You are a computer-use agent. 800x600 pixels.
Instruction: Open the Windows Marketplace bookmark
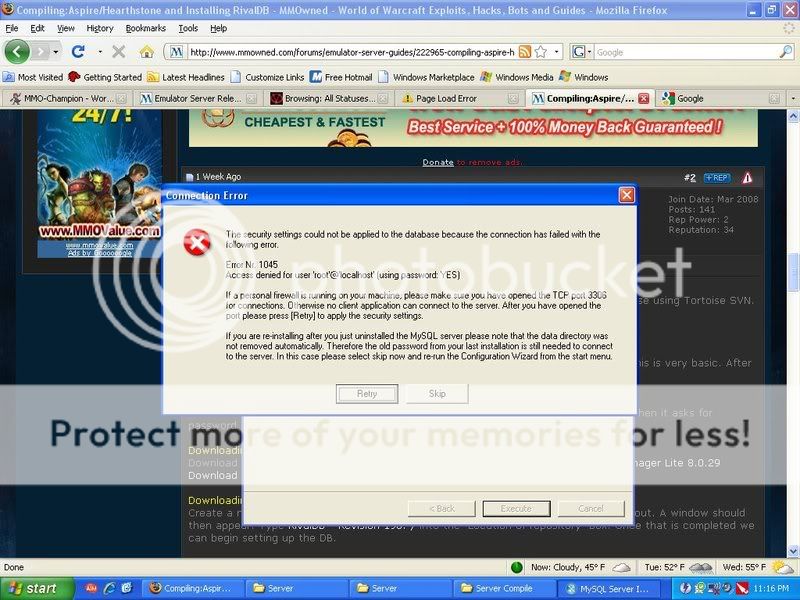click(427, 77)
